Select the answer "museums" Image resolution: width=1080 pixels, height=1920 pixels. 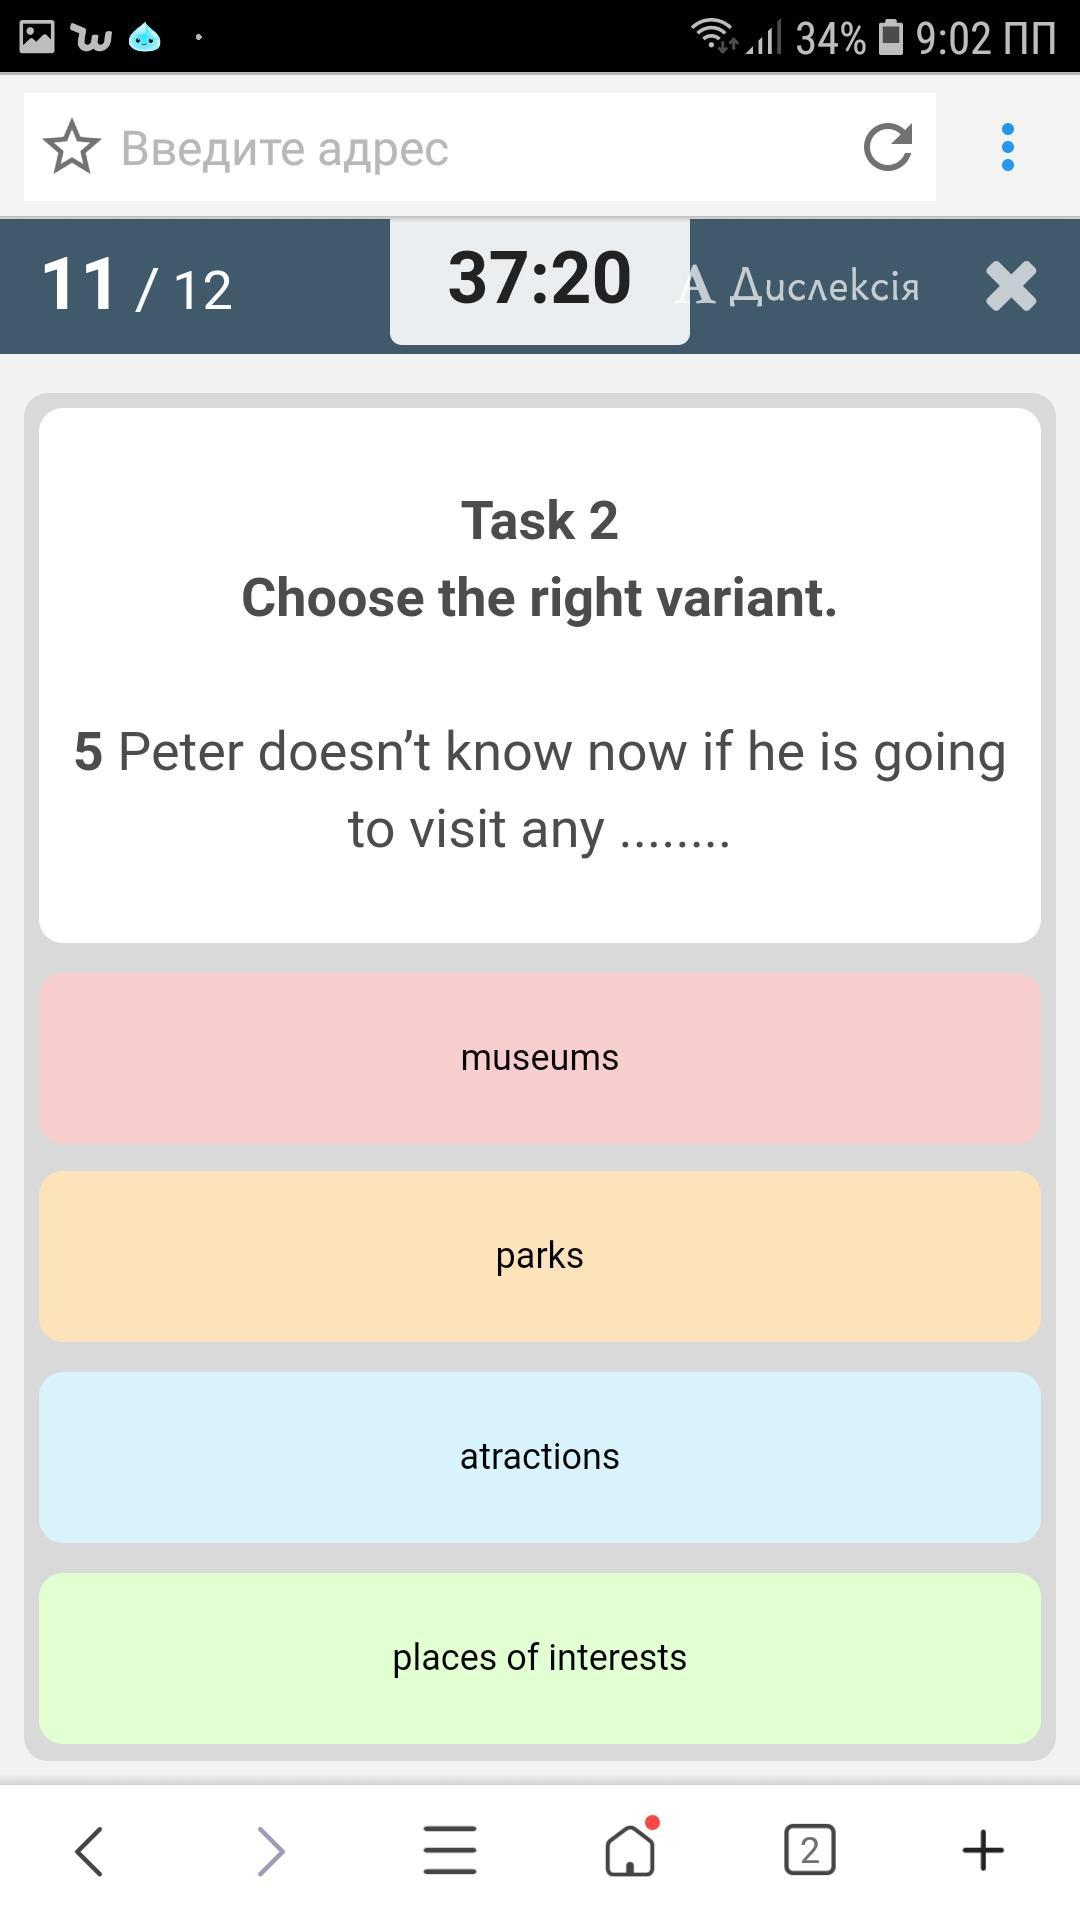click(x=540, y=1058)
